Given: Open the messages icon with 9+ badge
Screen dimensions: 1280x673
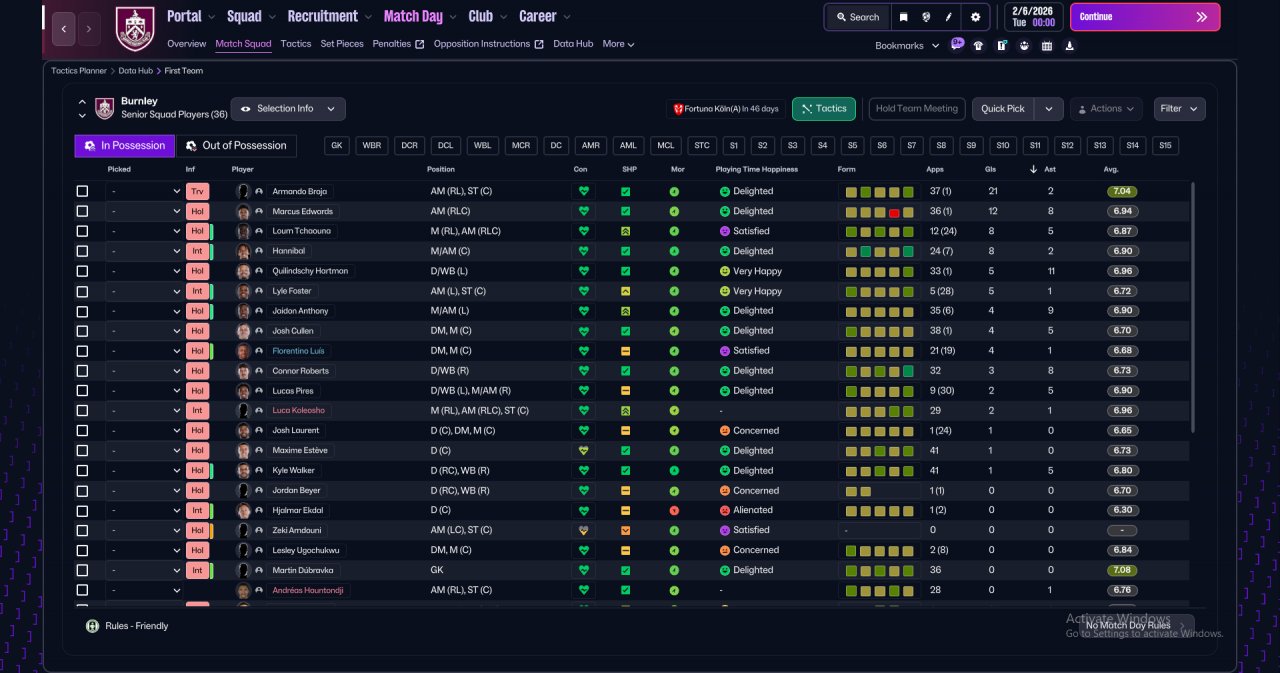Looking at the screenshot, I should coord(957,45).
